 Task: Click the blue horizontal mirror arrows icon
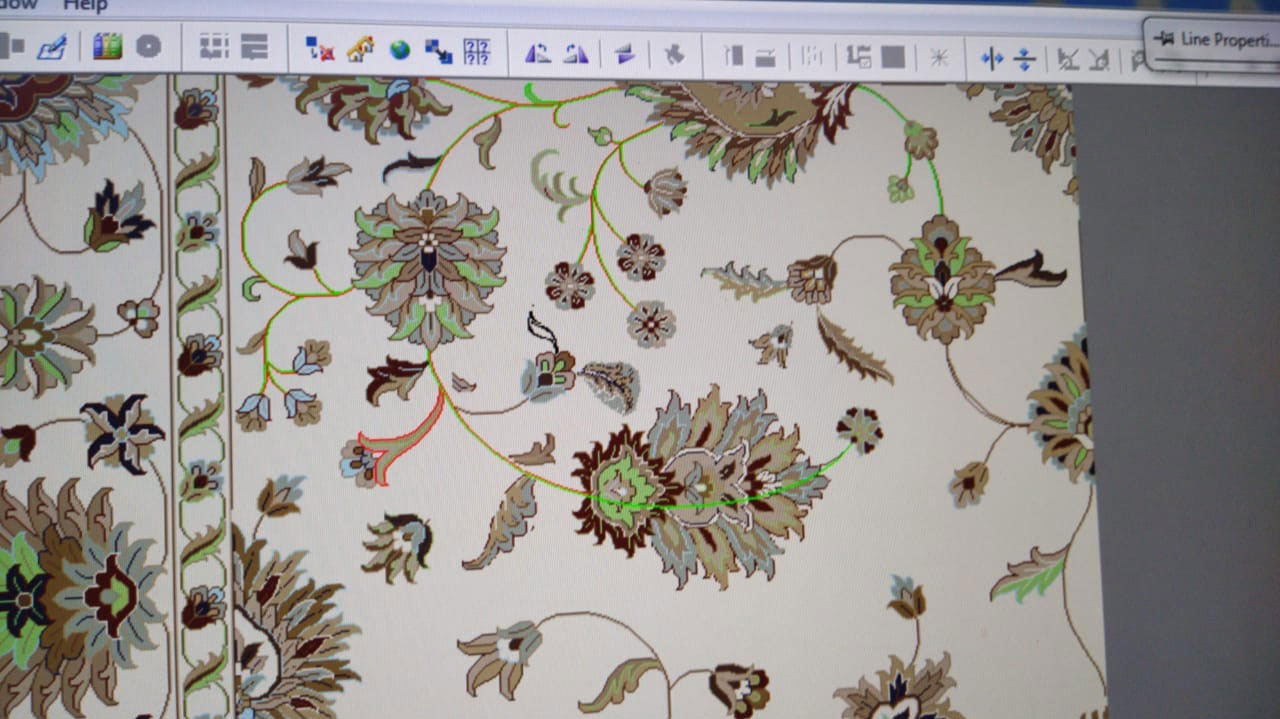pos(991,59)
